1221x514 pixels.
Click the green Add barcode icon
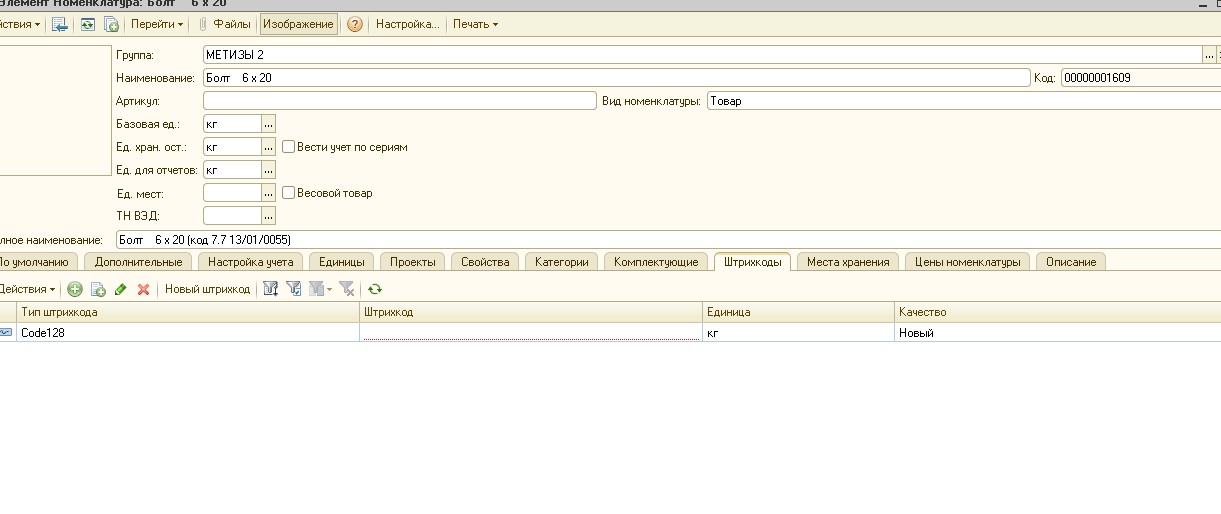(x=75, y=289)
